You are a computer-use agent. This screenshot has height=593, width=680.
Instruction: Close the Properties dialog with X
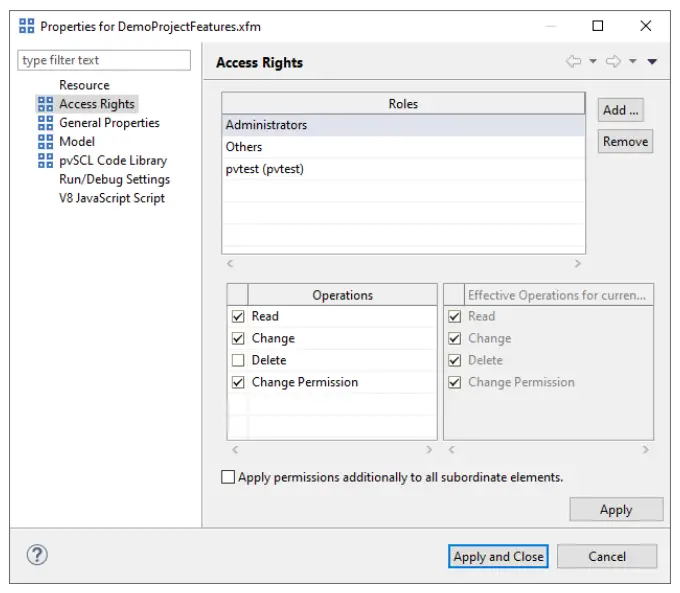[x=646, y=26]
